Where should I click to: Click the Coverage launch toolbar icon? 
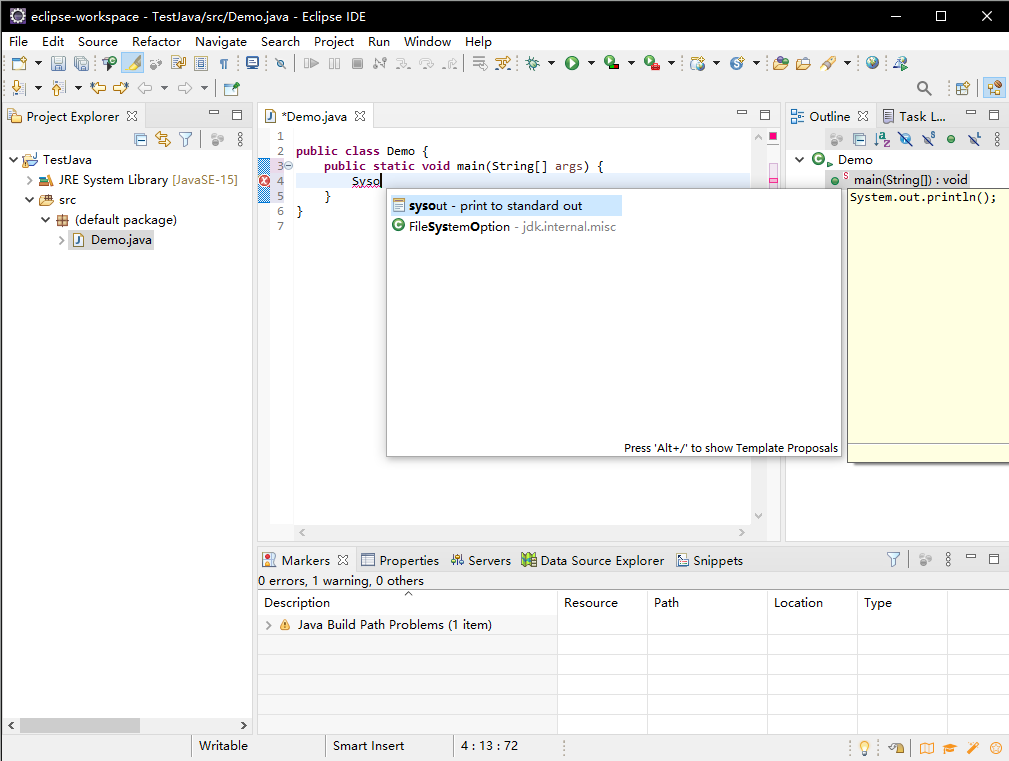(x=611, y=63)
